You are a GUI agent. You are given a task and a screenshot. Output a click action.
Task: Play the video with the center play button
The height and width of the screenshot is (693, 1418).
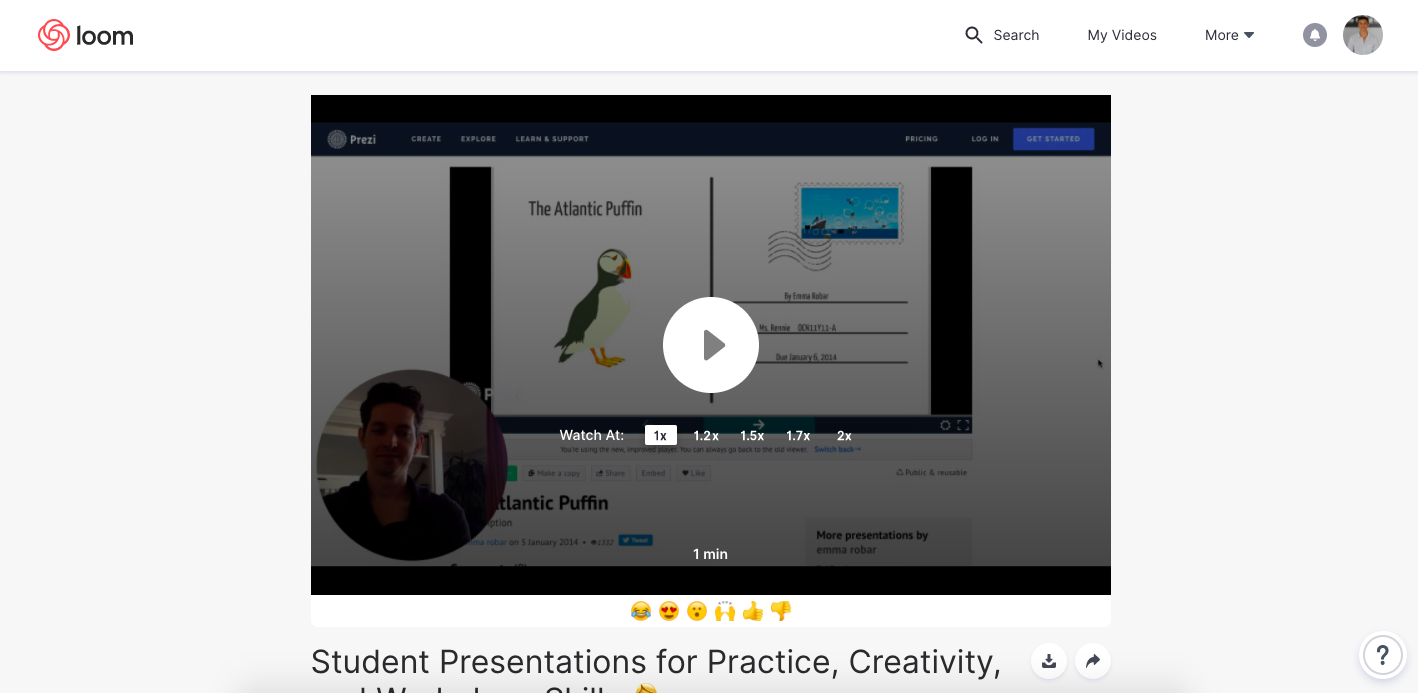[711, 345]
